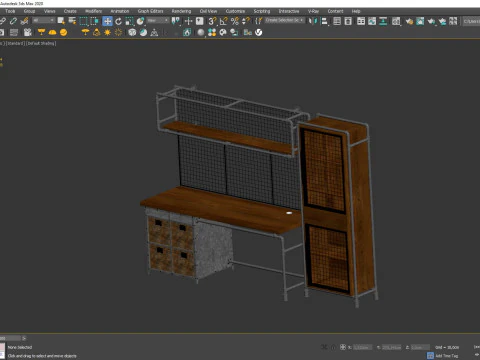The image size is (480, 360).
Task: Click the X coordinate field
Action: click(x=363, y=347)
